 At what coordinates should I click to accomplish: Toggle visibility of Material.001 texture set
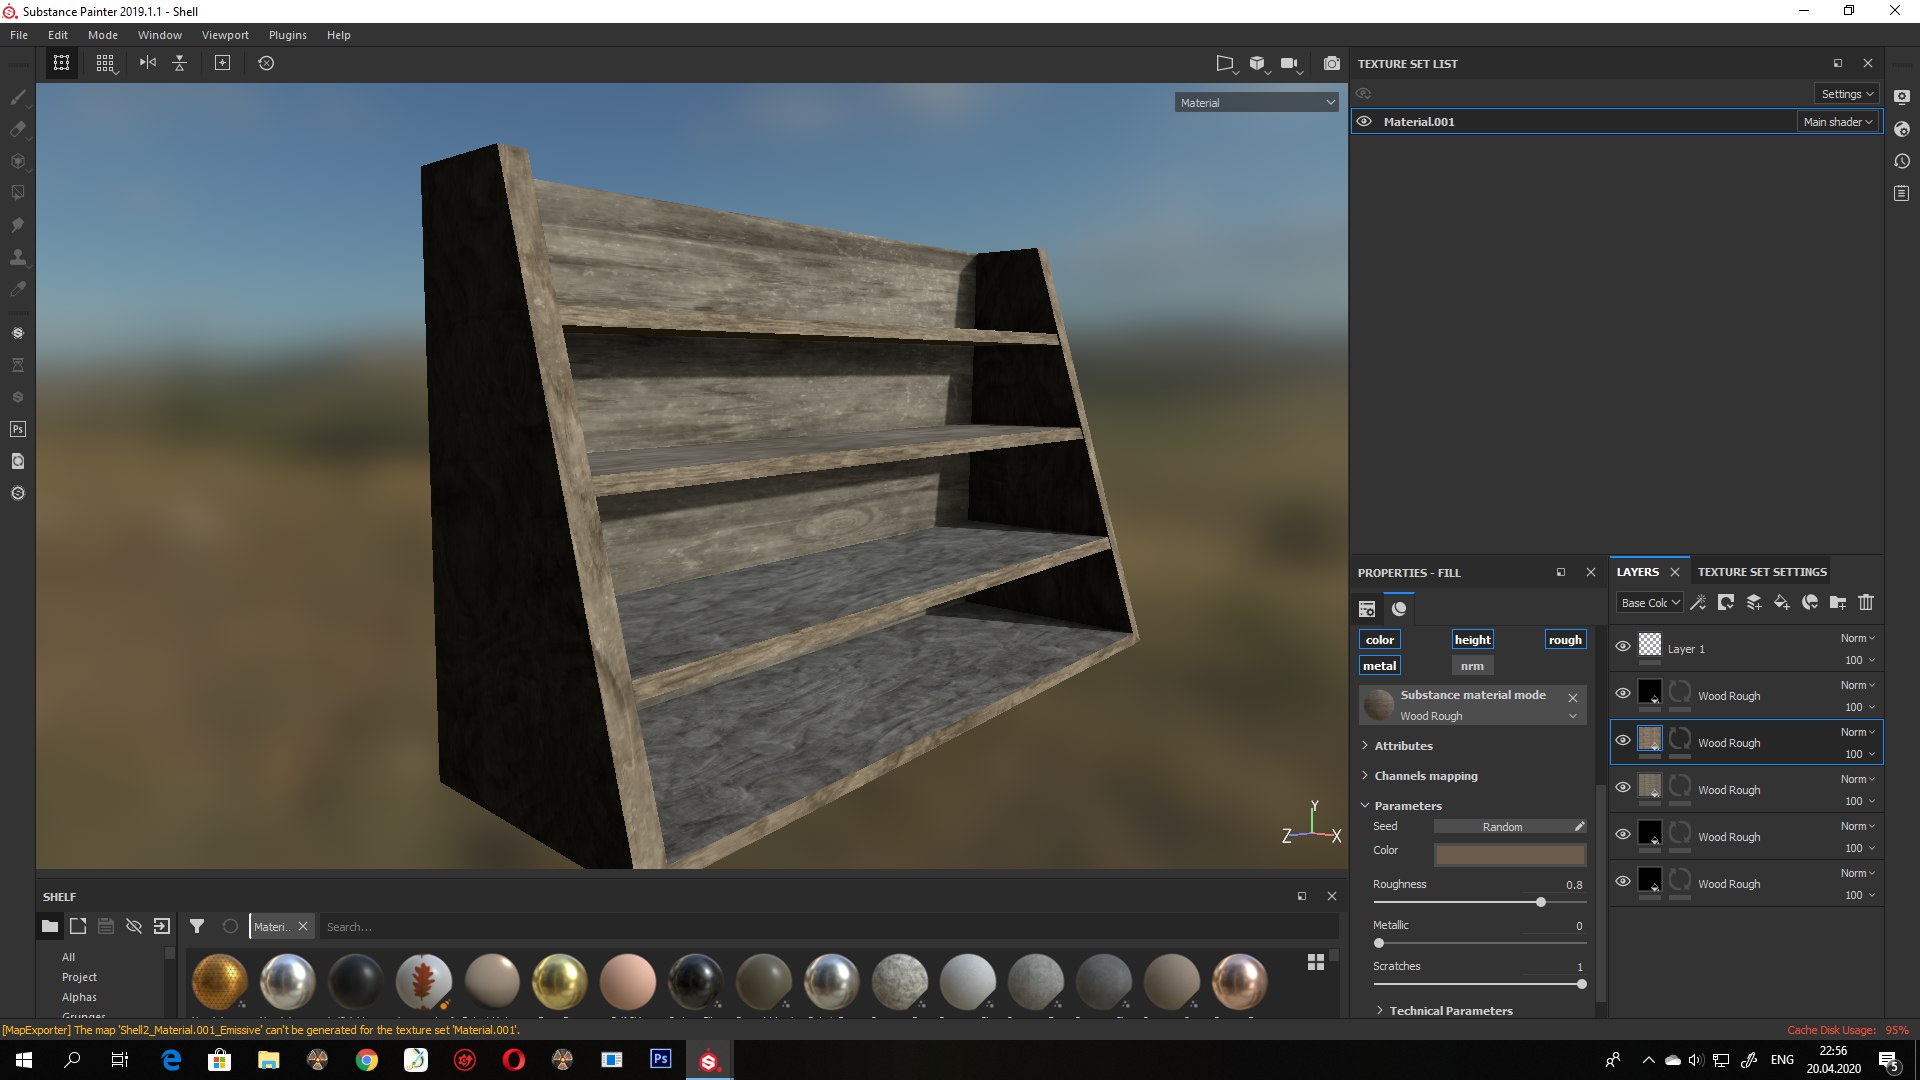(1364, 121)
